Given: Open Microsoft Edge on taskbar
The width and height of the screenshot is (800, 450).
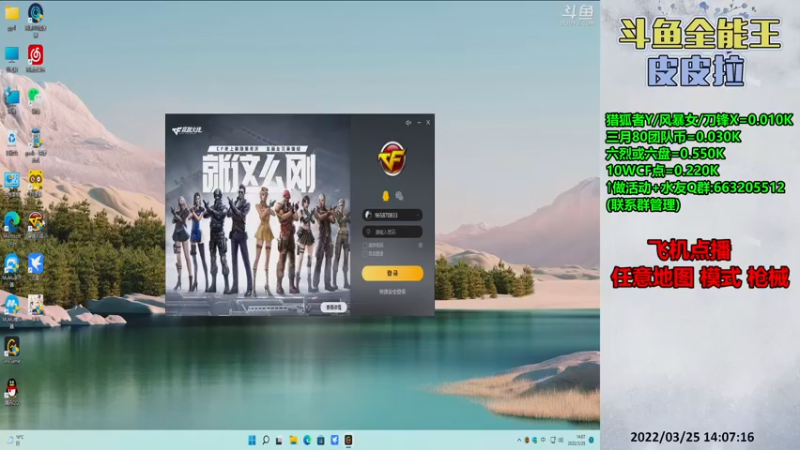Looking at the screenshot, I should (x=307, y=440).
